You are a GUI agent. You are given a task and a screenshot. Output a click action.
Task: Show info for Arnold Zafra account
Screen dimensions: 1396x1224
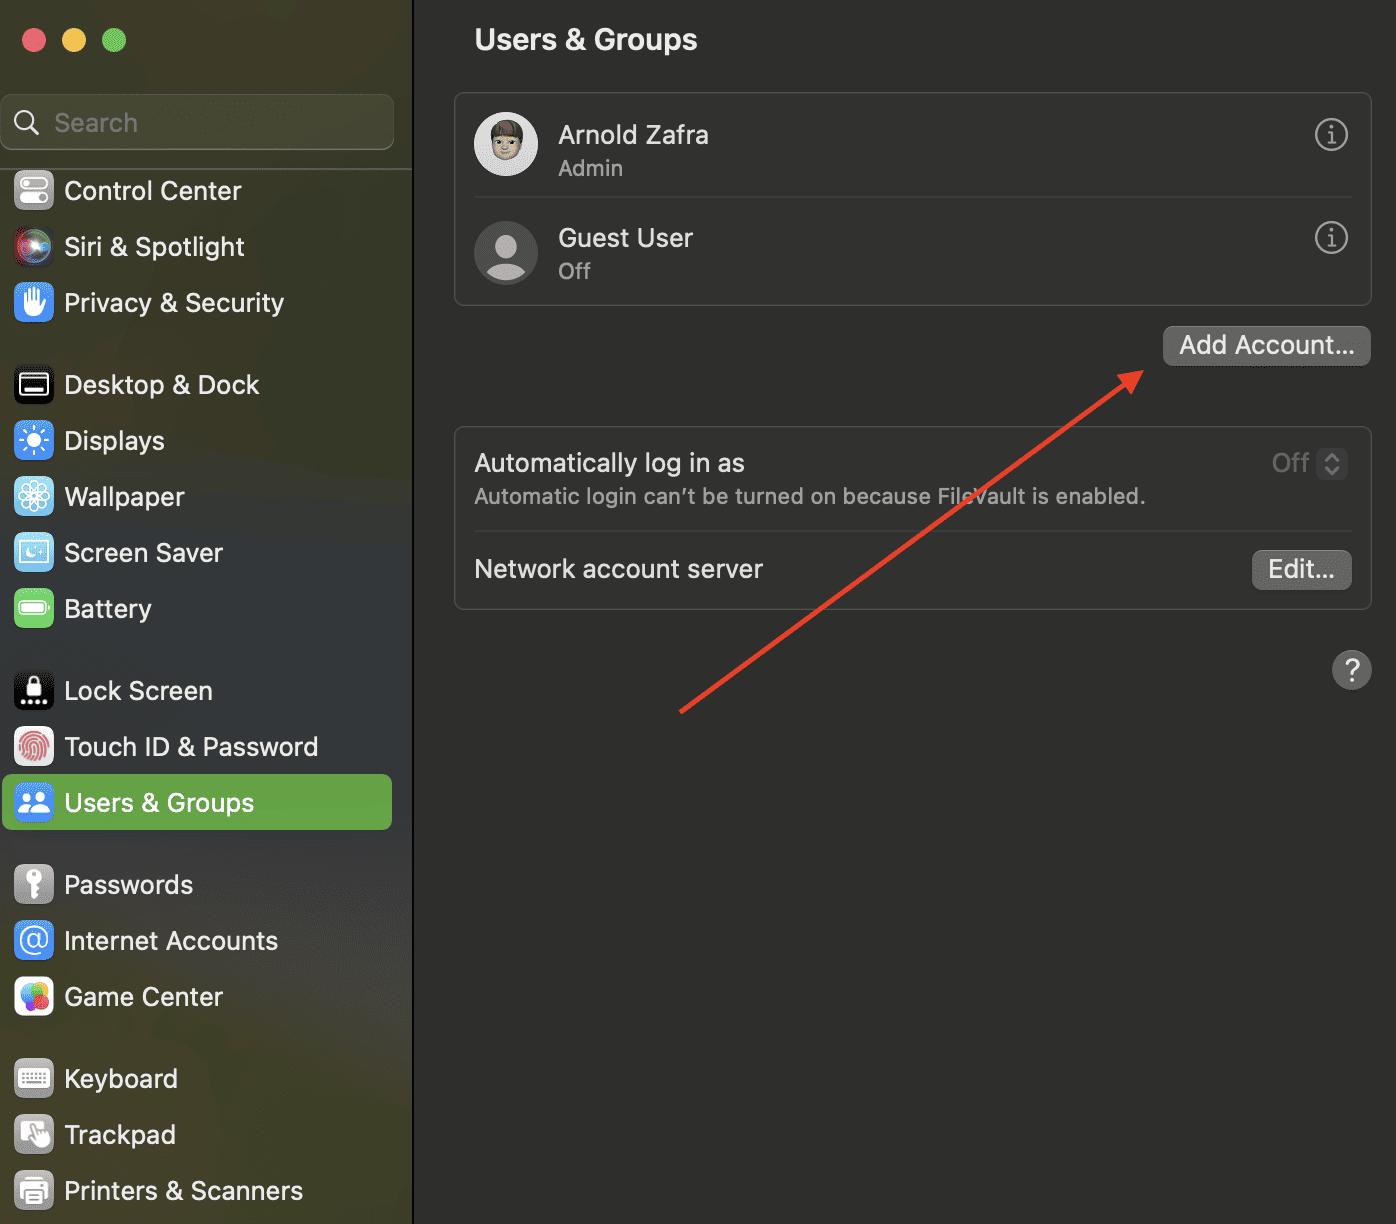click(x=1330, y=134)
